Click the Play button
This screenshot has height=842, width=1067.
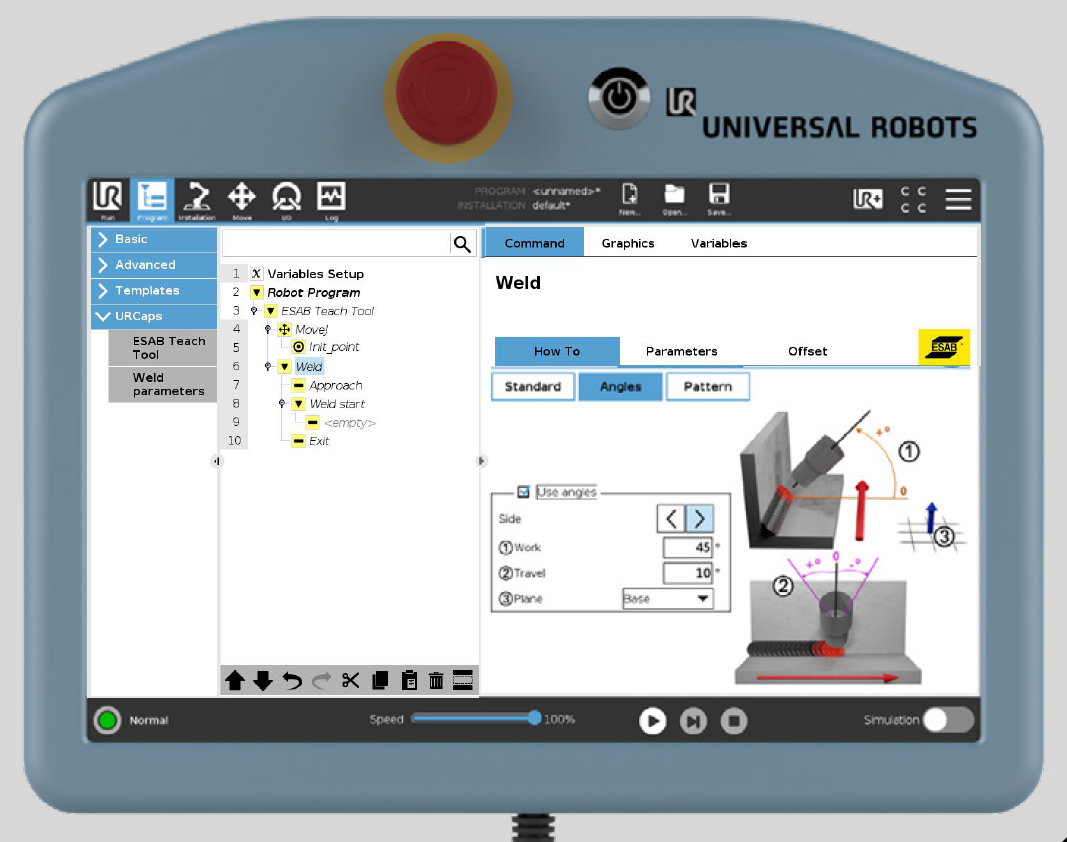pos(652,721)
